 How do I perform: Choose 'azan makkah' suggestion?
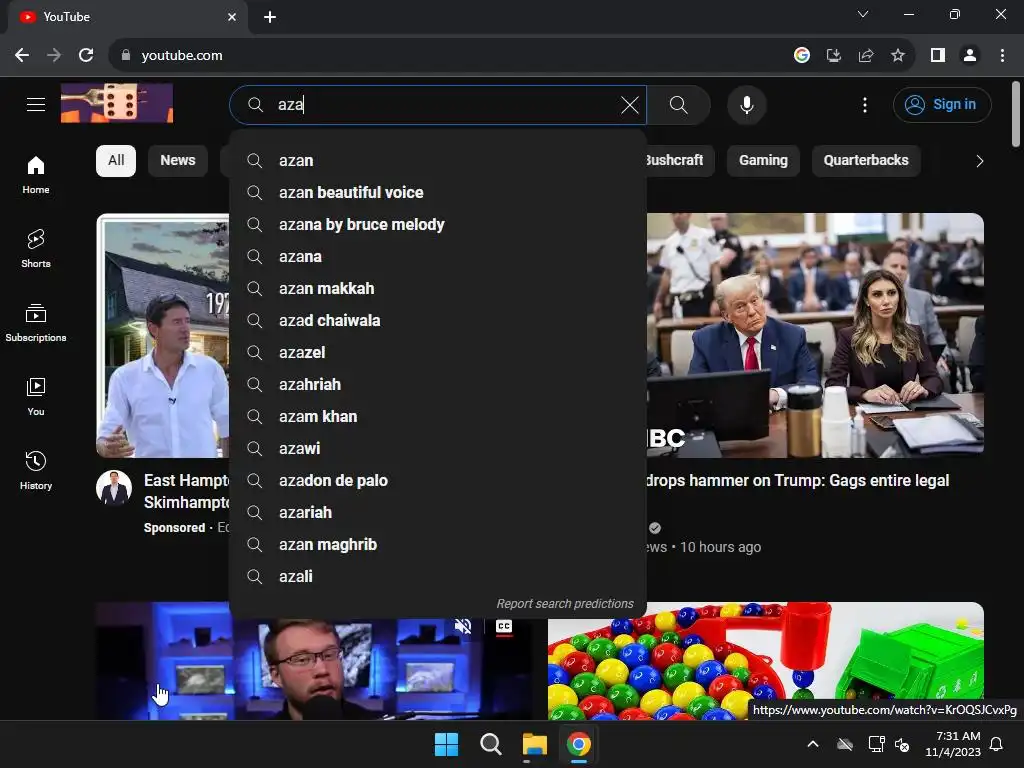click(438, 289)
